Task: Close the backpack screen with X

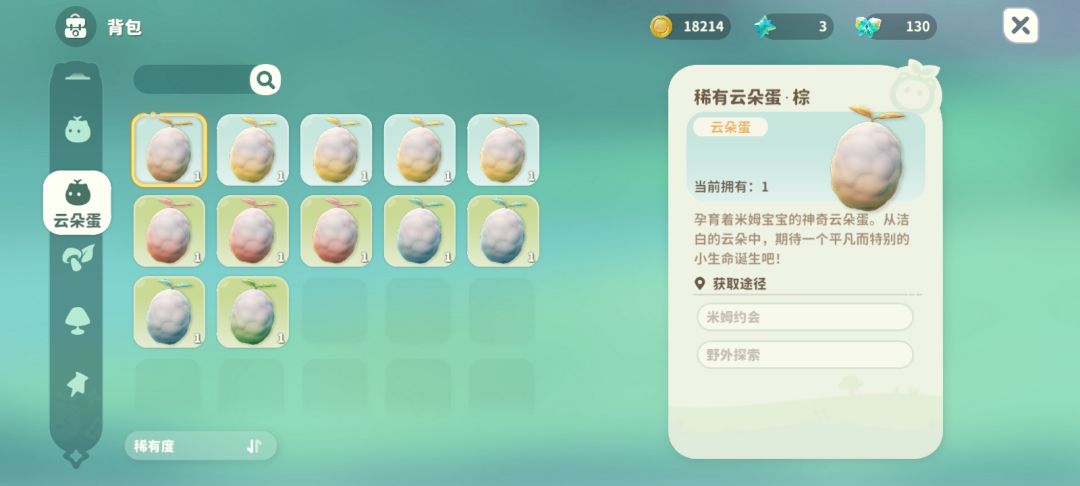Action: click(1020, 26)
